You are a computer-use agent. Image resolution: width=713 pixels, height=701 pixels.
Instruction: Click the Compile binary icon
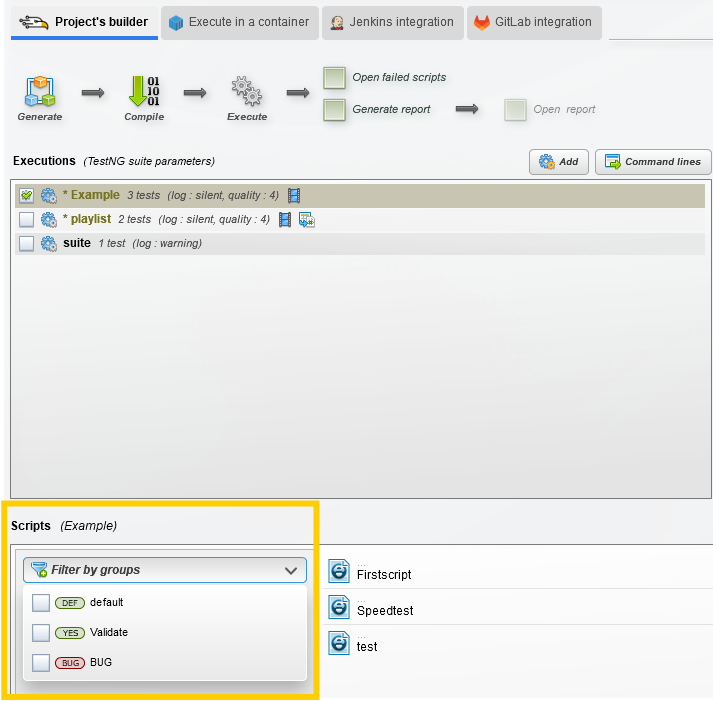(x=144, y=91)
